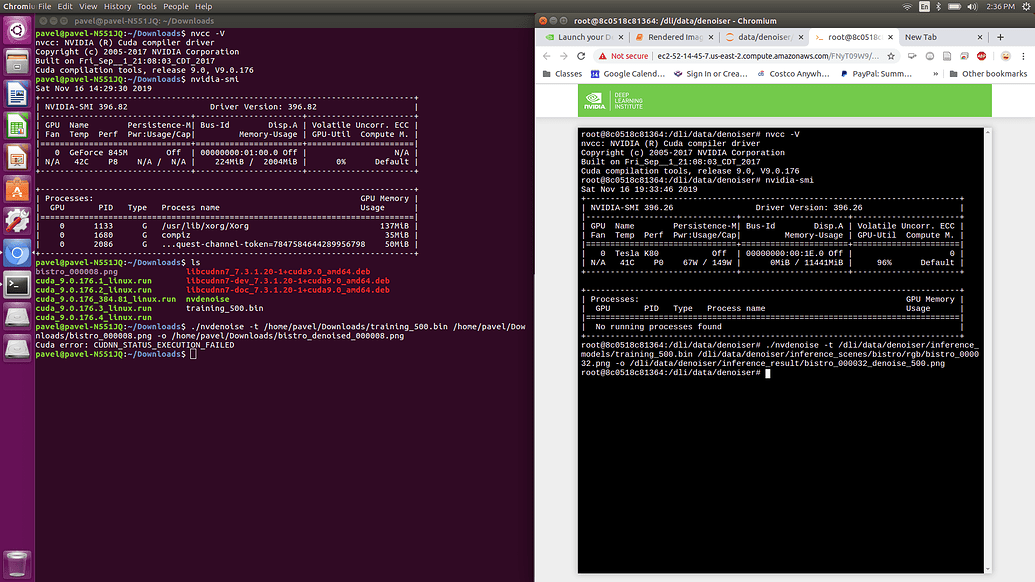Open the Other bookmarks folder
Viewport: 1035px width, 582px height.
988,74
